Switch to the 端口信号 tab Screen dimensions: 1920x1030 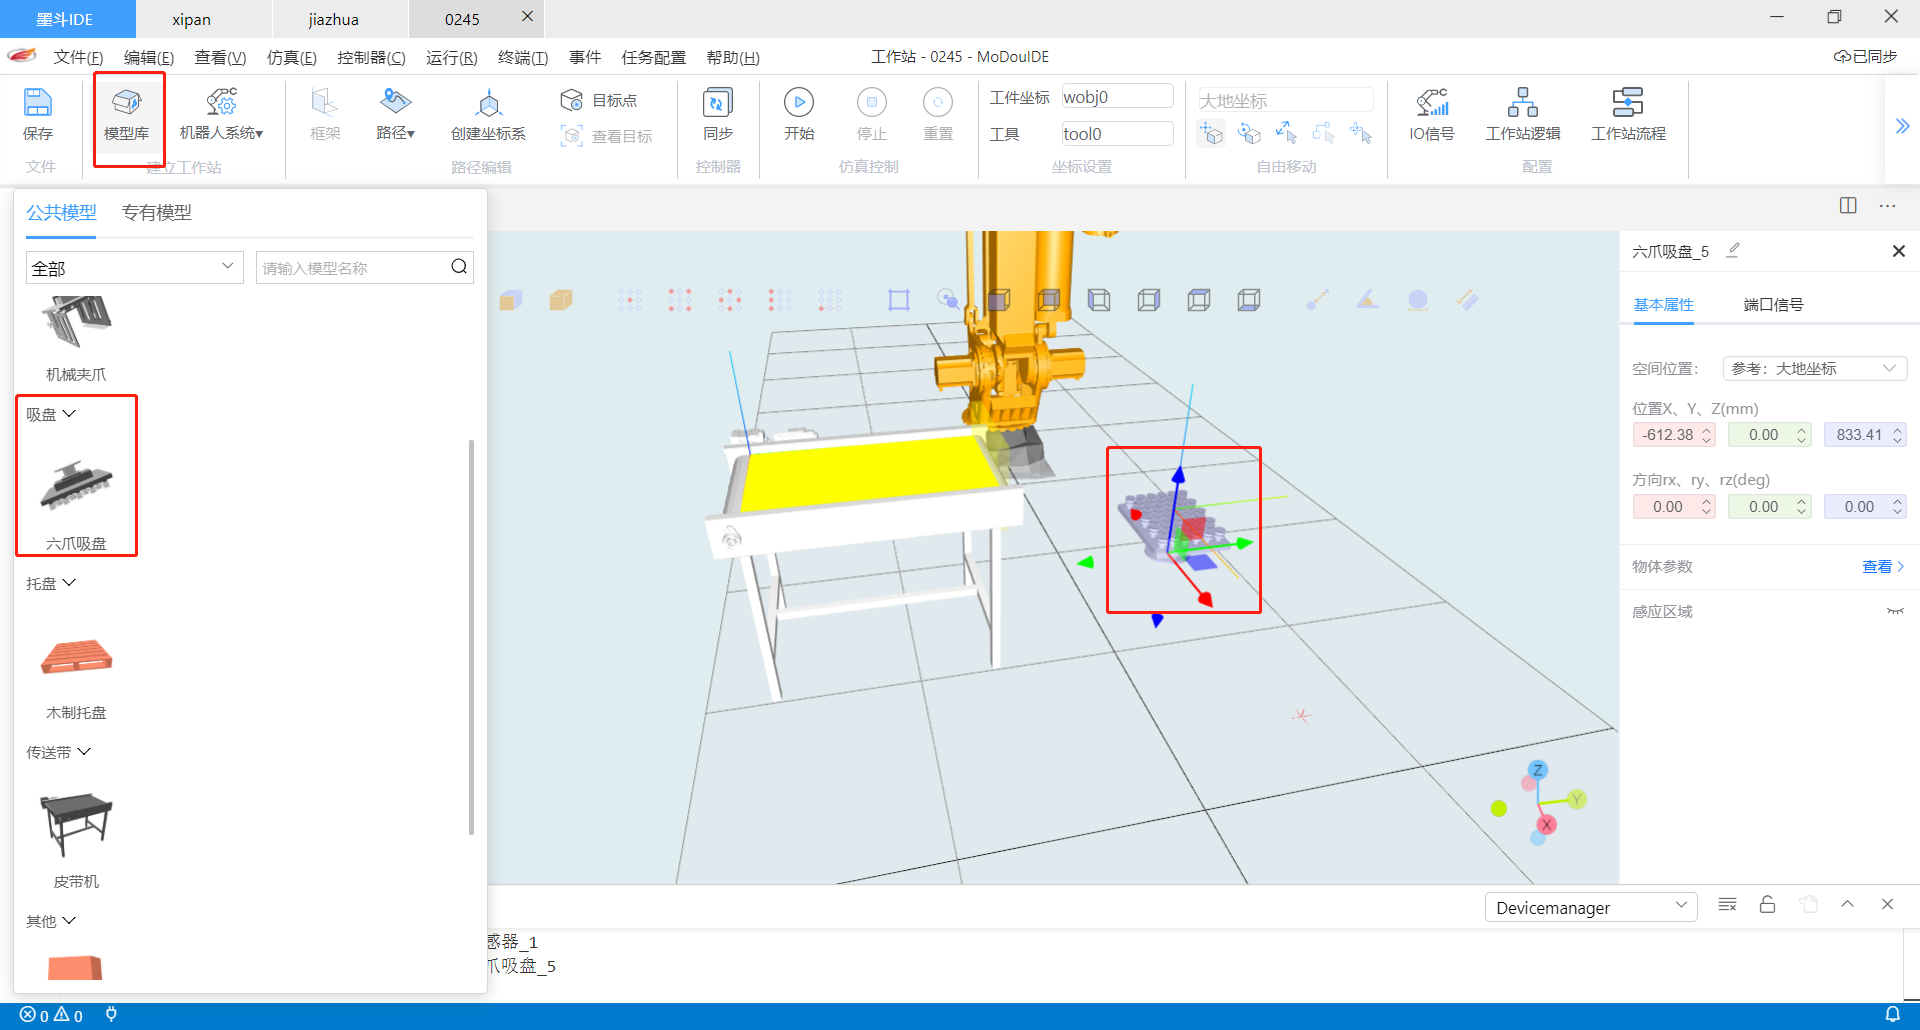(1772, 305)
